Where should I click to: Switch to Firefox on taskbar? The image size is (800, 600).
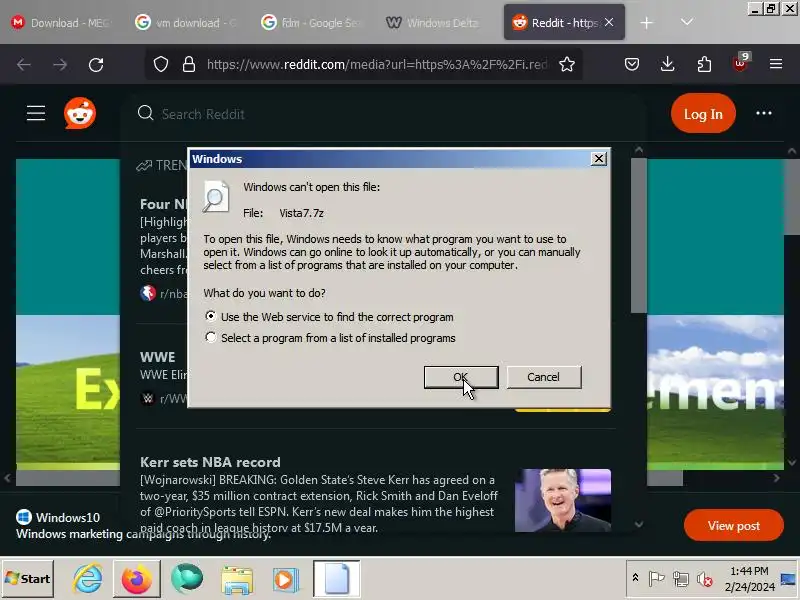click(x=136, y=579)
